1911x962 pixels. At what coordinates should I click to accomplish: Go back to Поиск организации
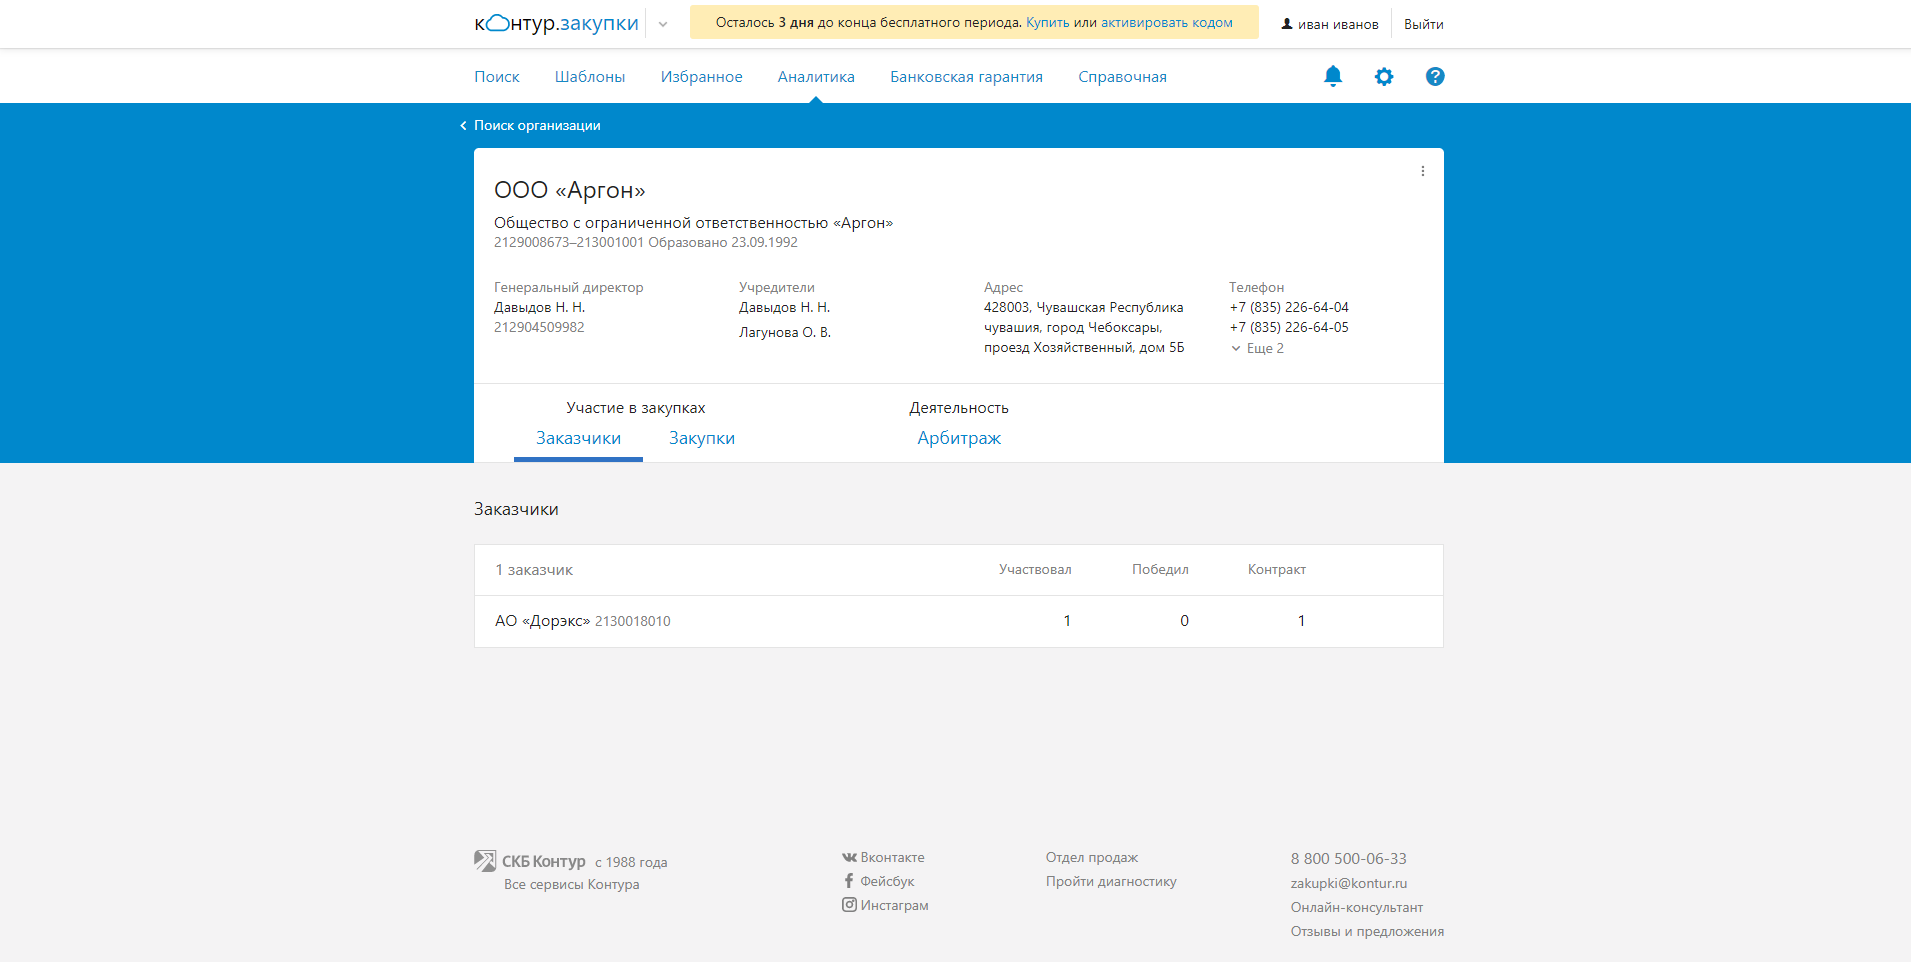pyautogui.click(x=530, y=125)
